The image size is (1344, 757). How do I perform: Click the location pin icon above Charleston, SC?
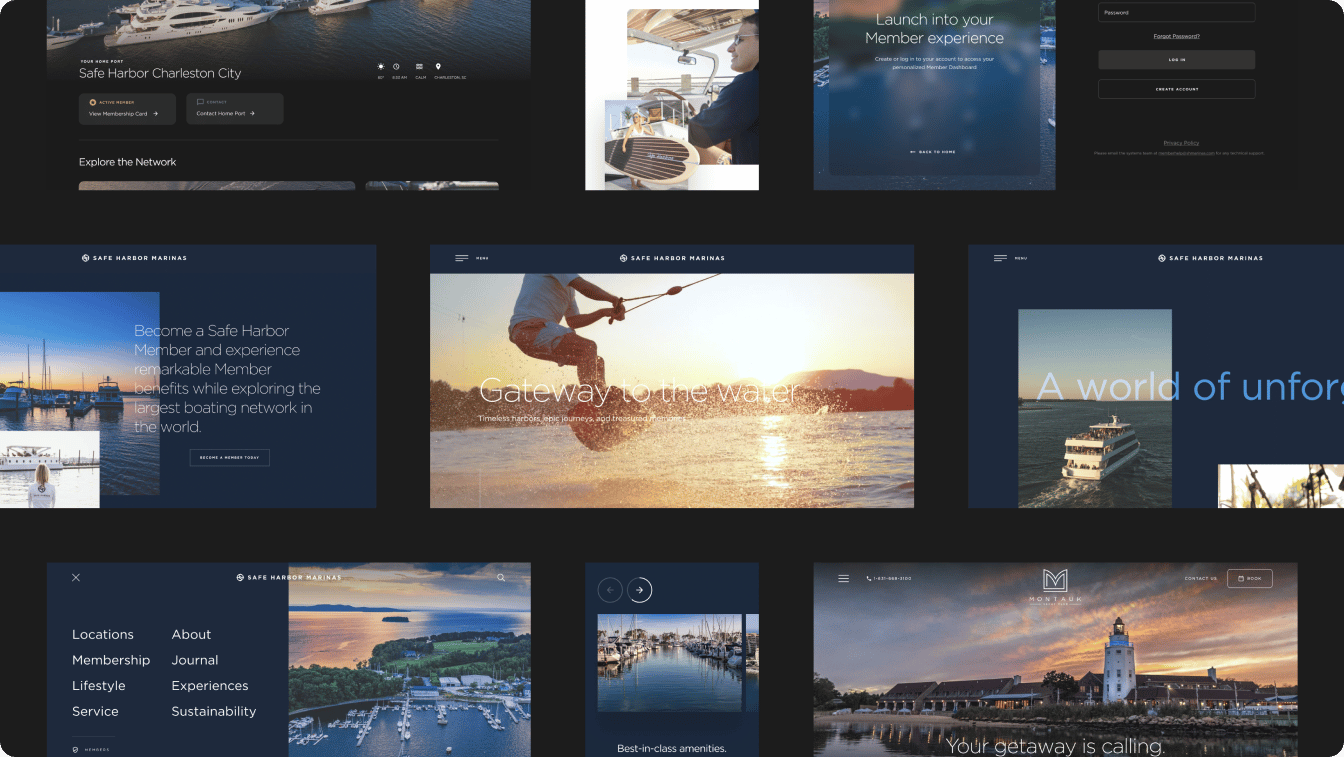coord(438,66)
